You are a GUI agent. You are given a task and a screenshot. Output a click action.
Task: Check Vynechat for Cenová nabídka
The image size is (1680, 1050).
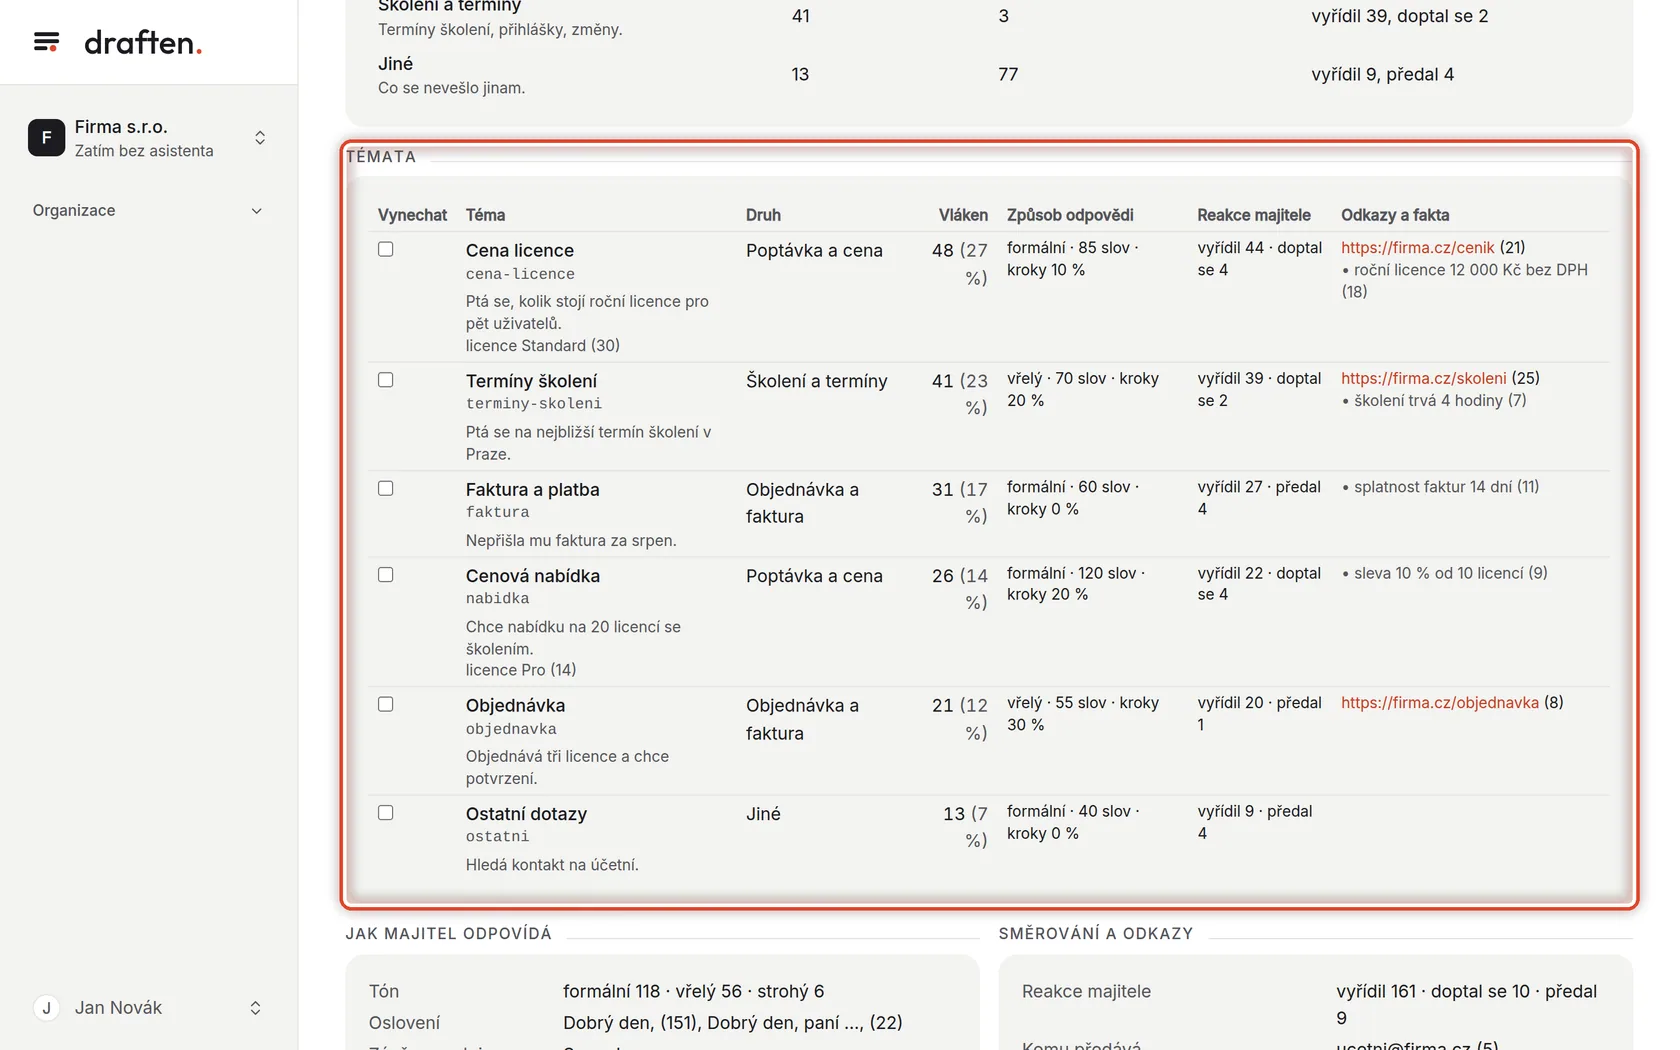pyautogui.click(x=386, y=574)
